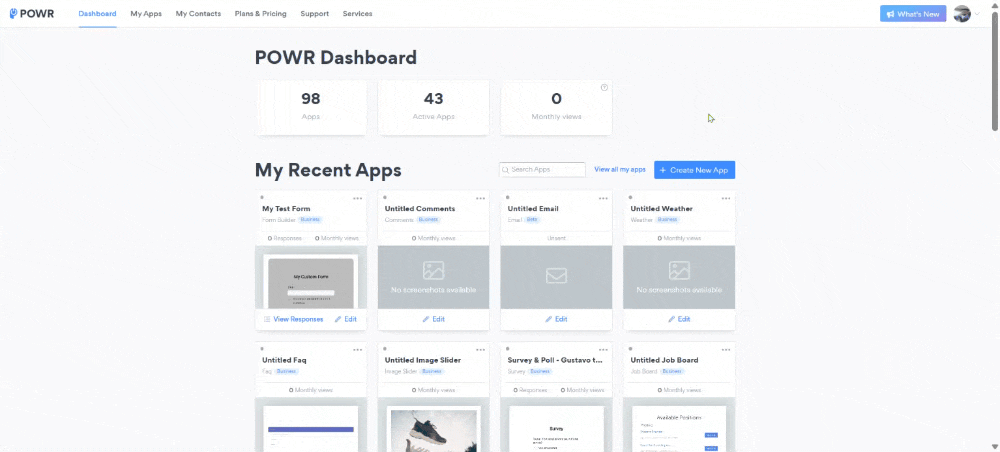Open the Untitled Image Slider shoe thumbnail
Viewport: 1000px width, 452px height.
434,425
